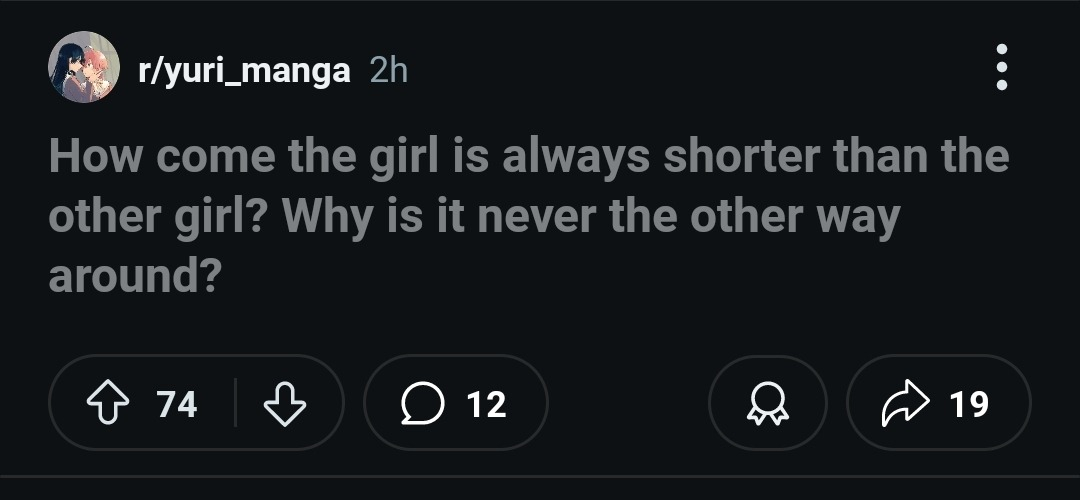Image resolution: width=1080 pixels, height=500 pixels.
Task: Open the r/yuri_manga community avatar
Action: [84, 68]
